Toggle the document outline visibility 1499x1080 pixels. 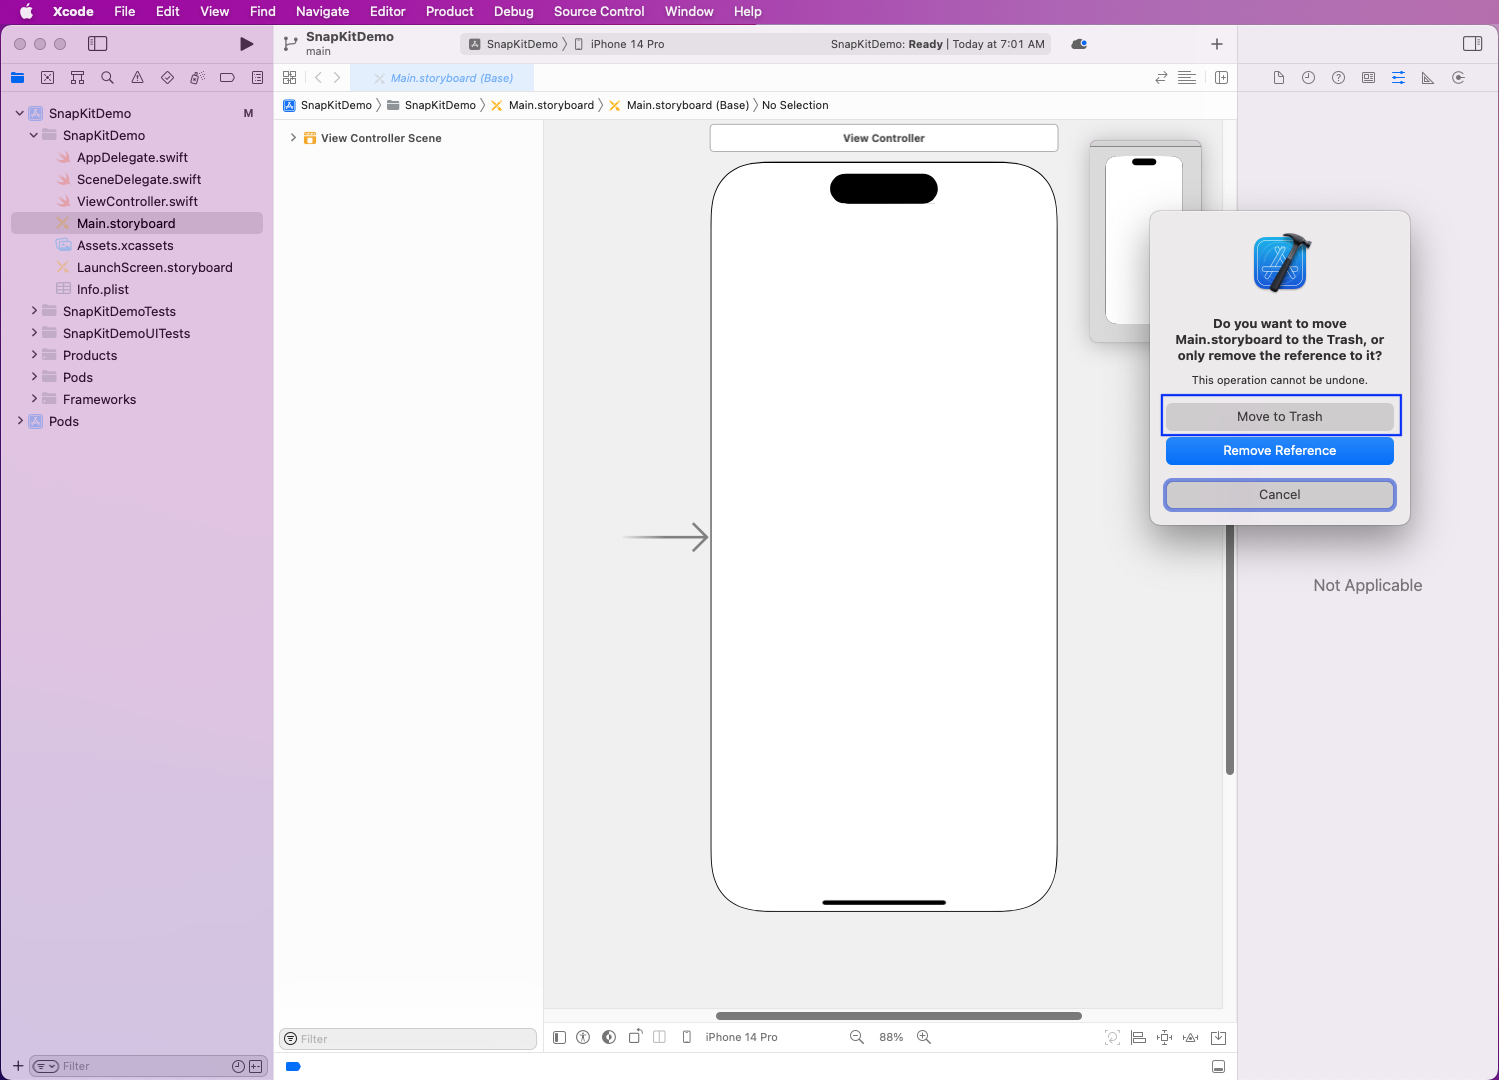point(560,1037)
